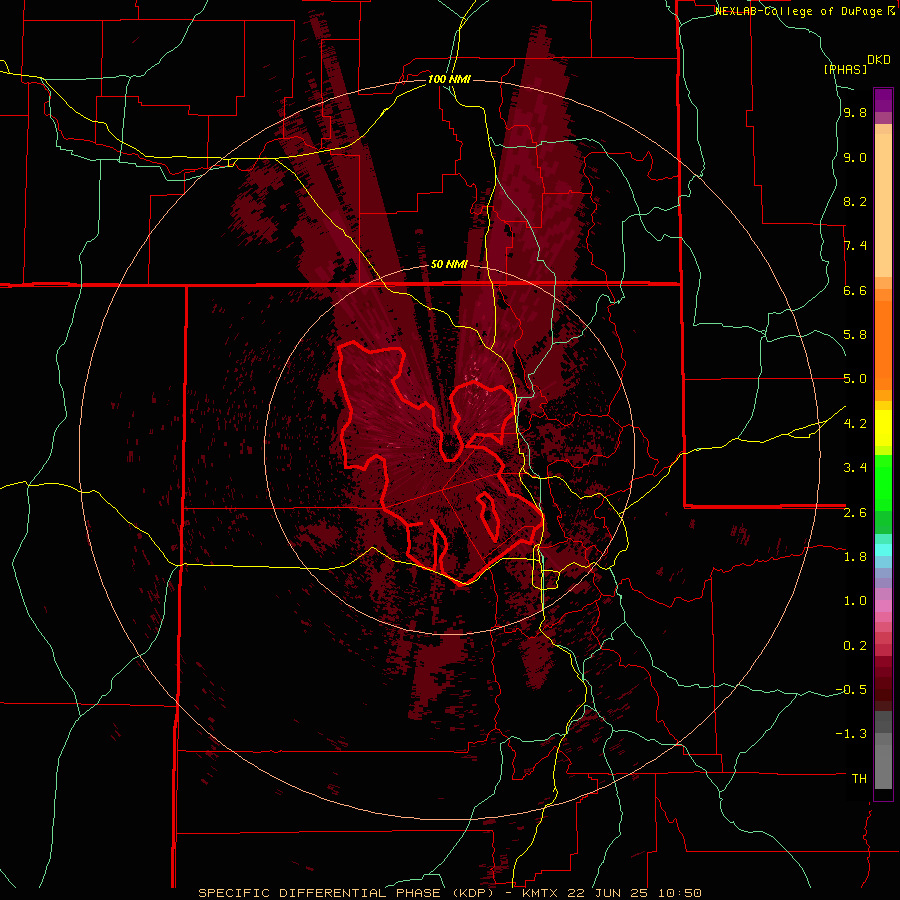
Task: Click the pink segment of the color scale
Action: point(883,606)
